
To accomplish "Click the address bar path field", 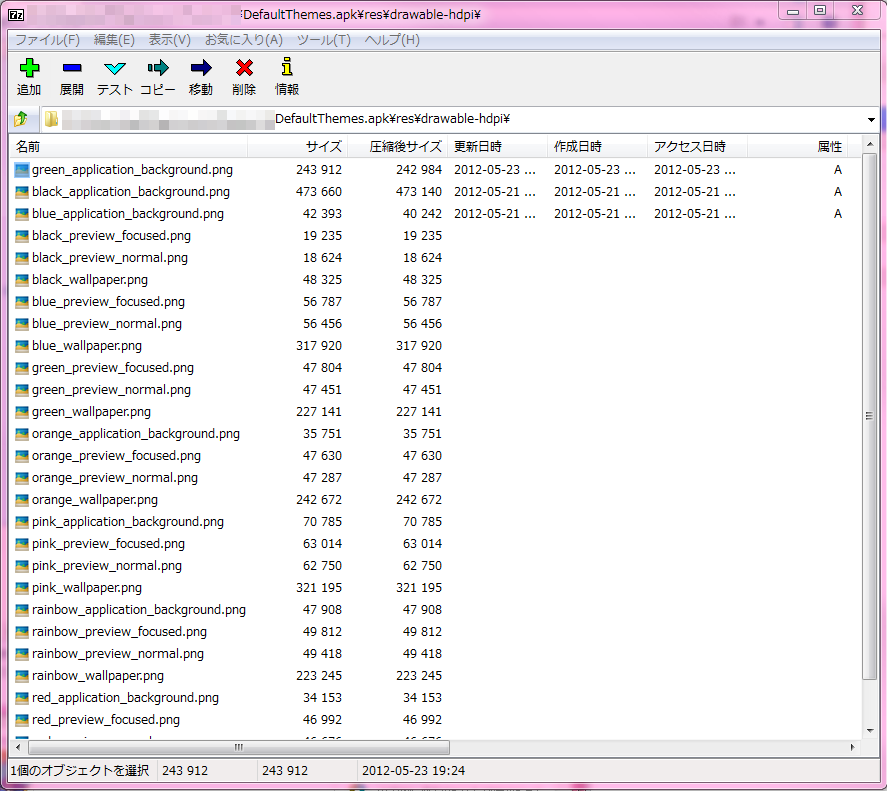I will [453, 119].
